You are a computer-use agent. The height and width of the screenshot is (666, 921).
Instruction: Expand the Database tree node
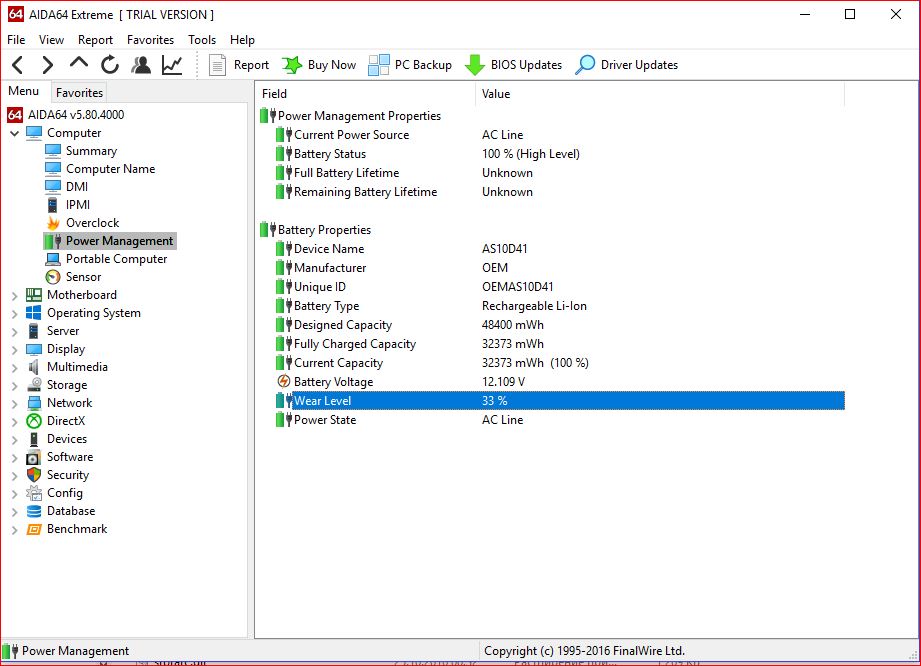tap(15, 512)
